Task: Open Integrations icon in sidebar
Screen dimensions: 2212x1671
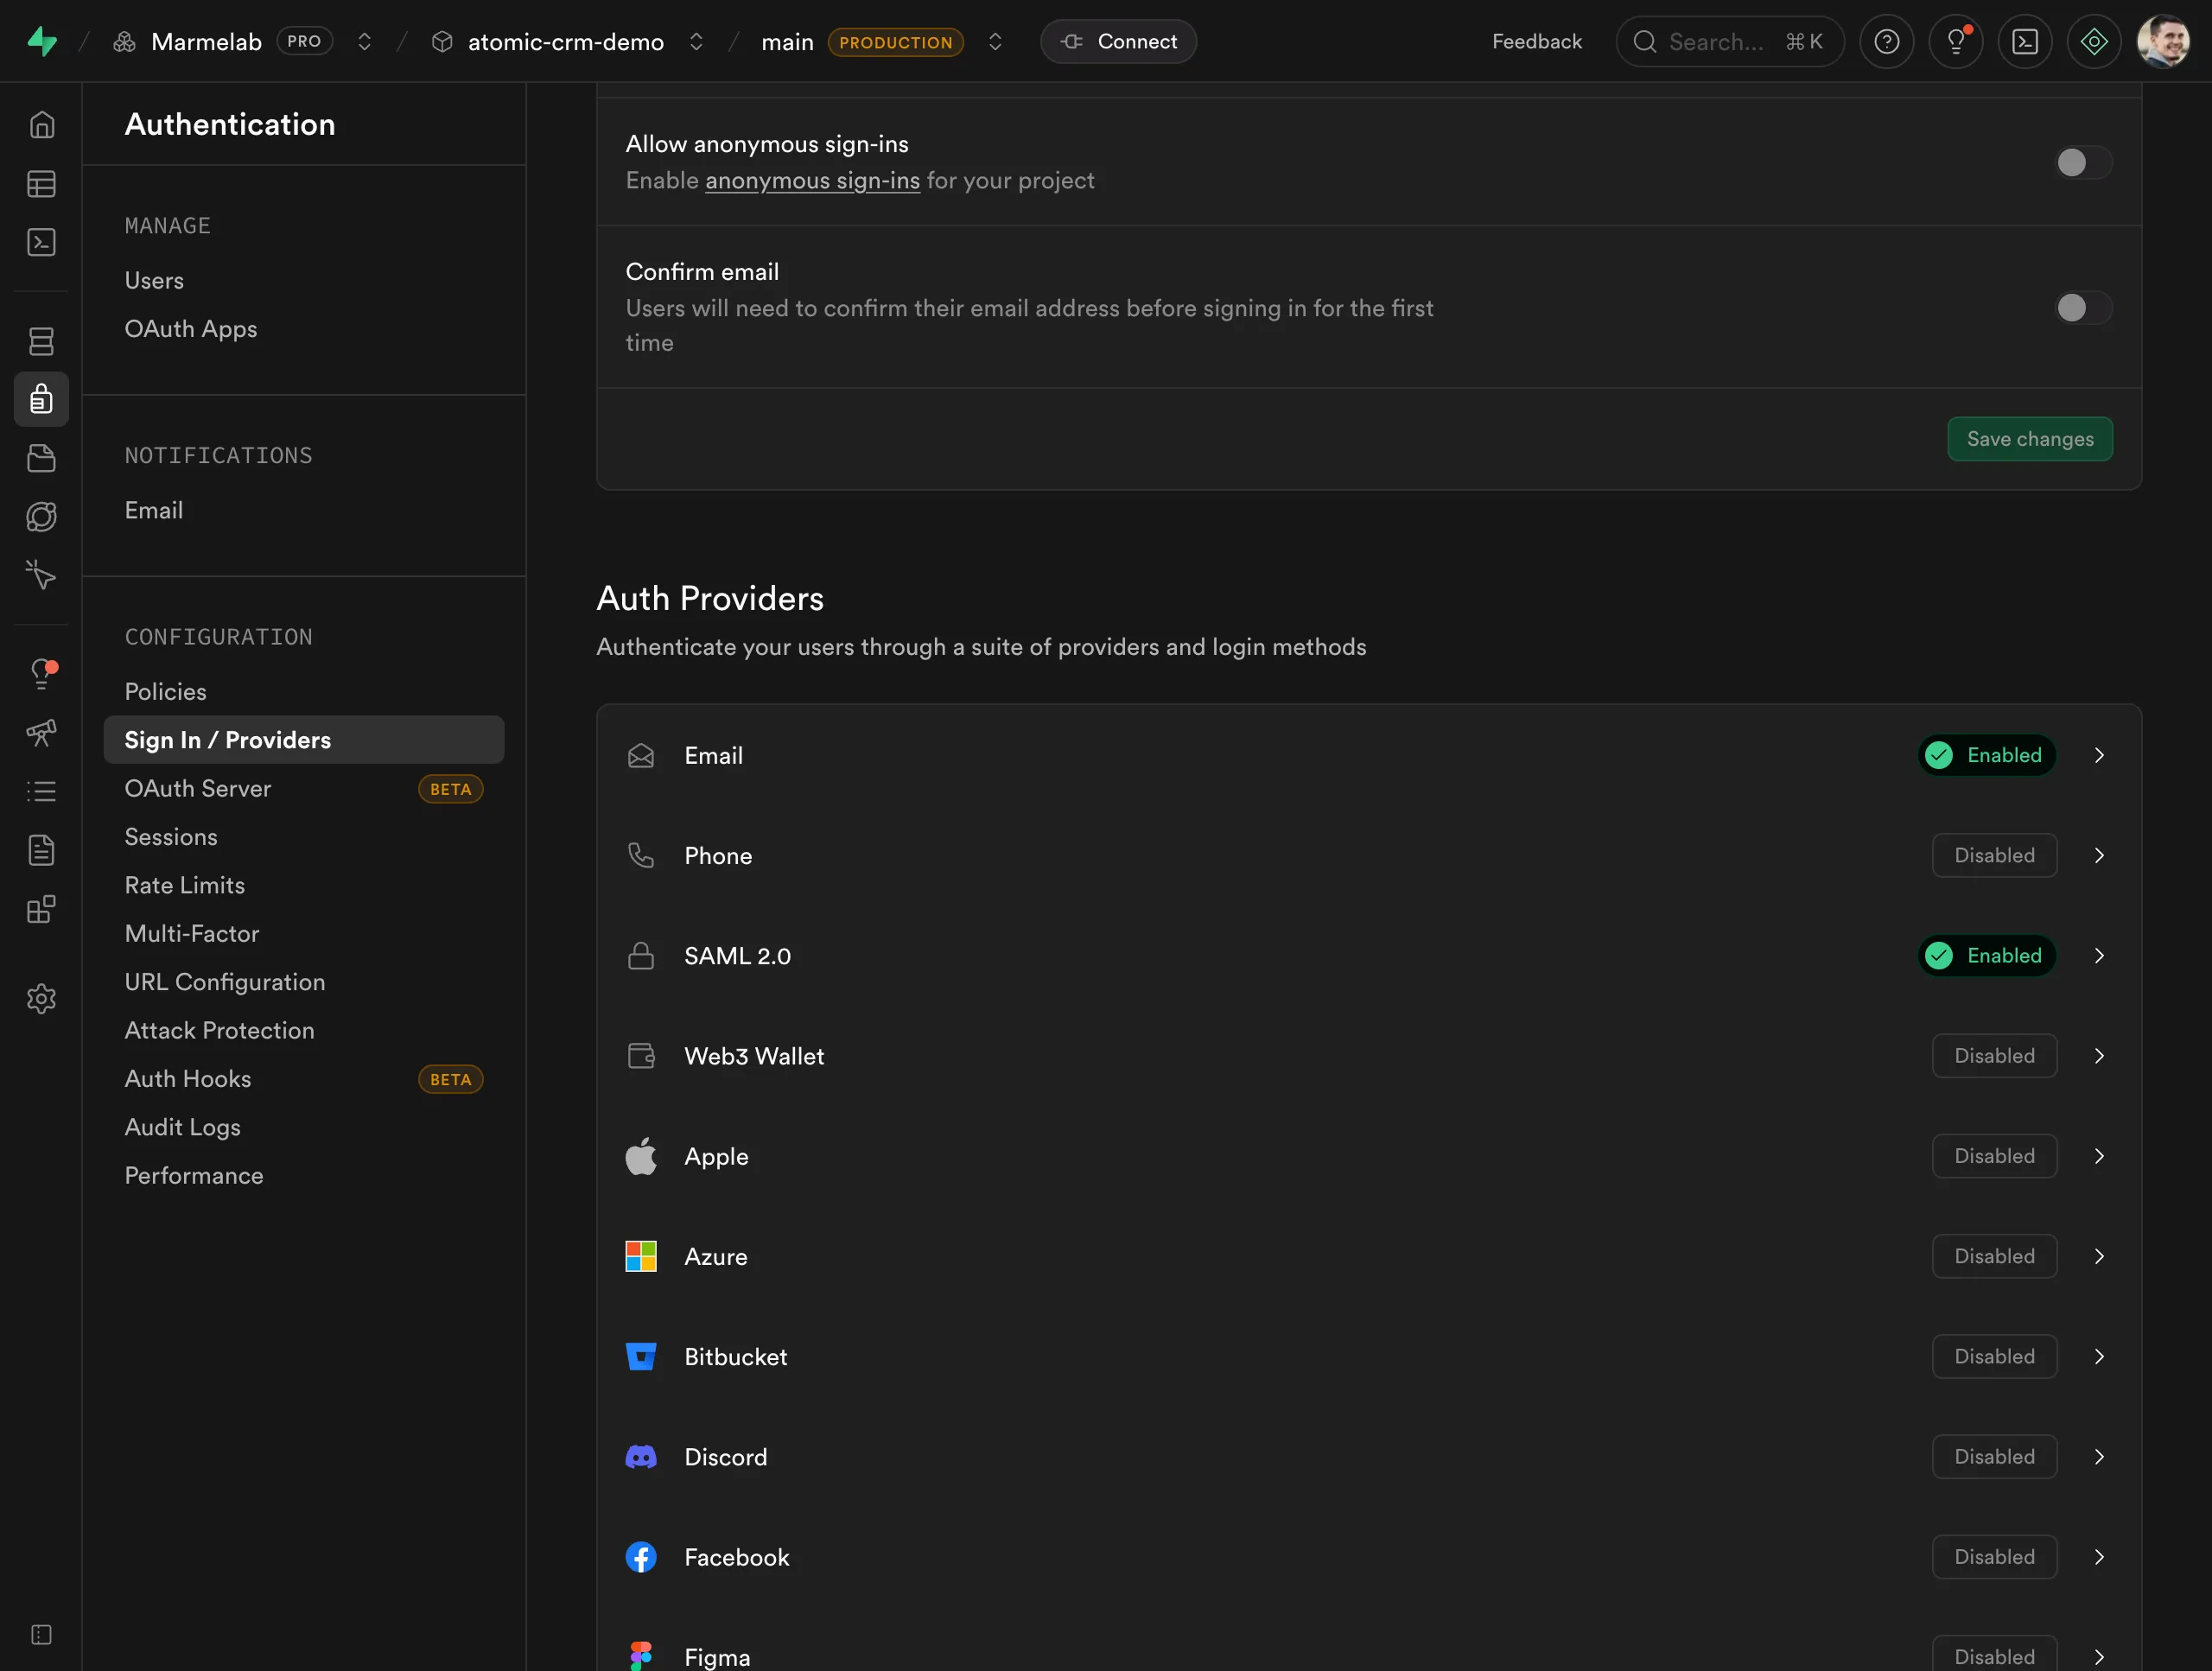Action: coord(41,909)
